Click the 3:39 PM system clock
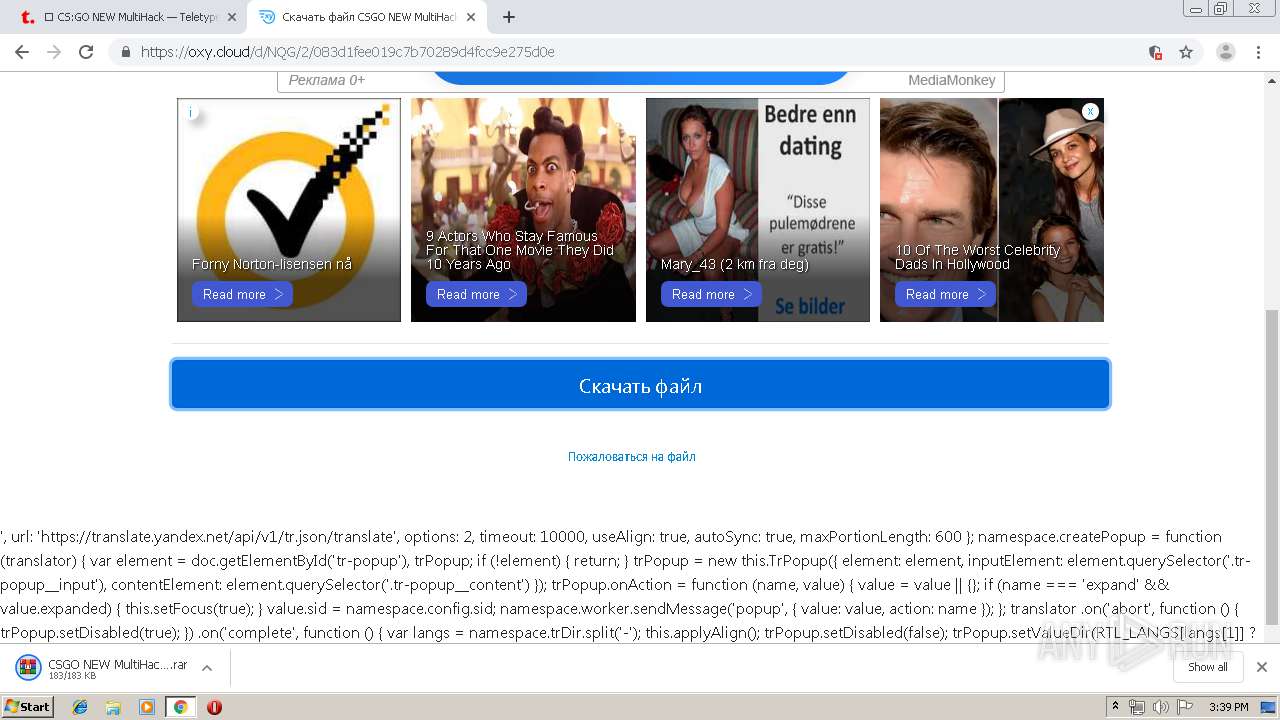Viewport: 1280px width, 720px height. [x=1228, y=707]
